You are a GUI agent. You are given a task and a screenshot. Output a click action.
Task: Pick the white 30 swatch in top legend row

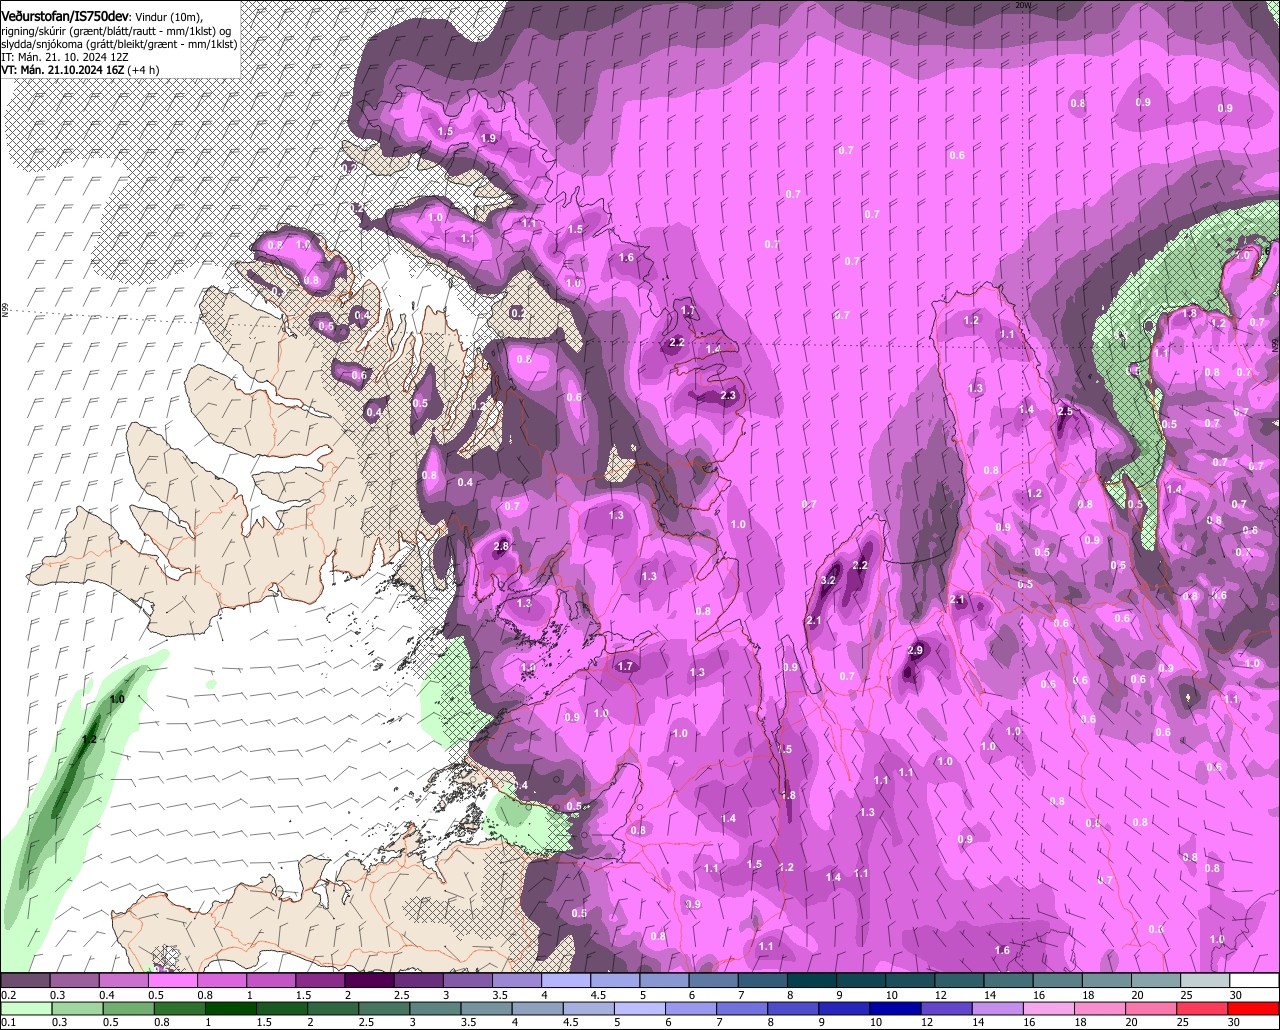coord(1255,981)
